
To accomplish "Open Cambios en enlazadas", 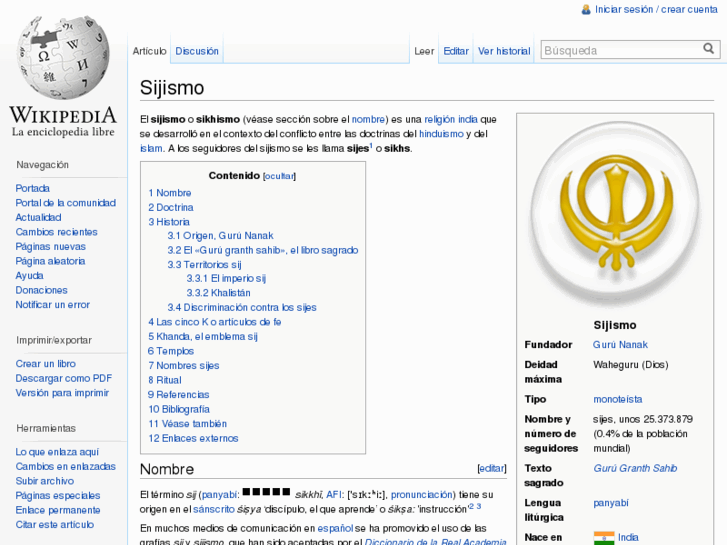I will 65,467.
